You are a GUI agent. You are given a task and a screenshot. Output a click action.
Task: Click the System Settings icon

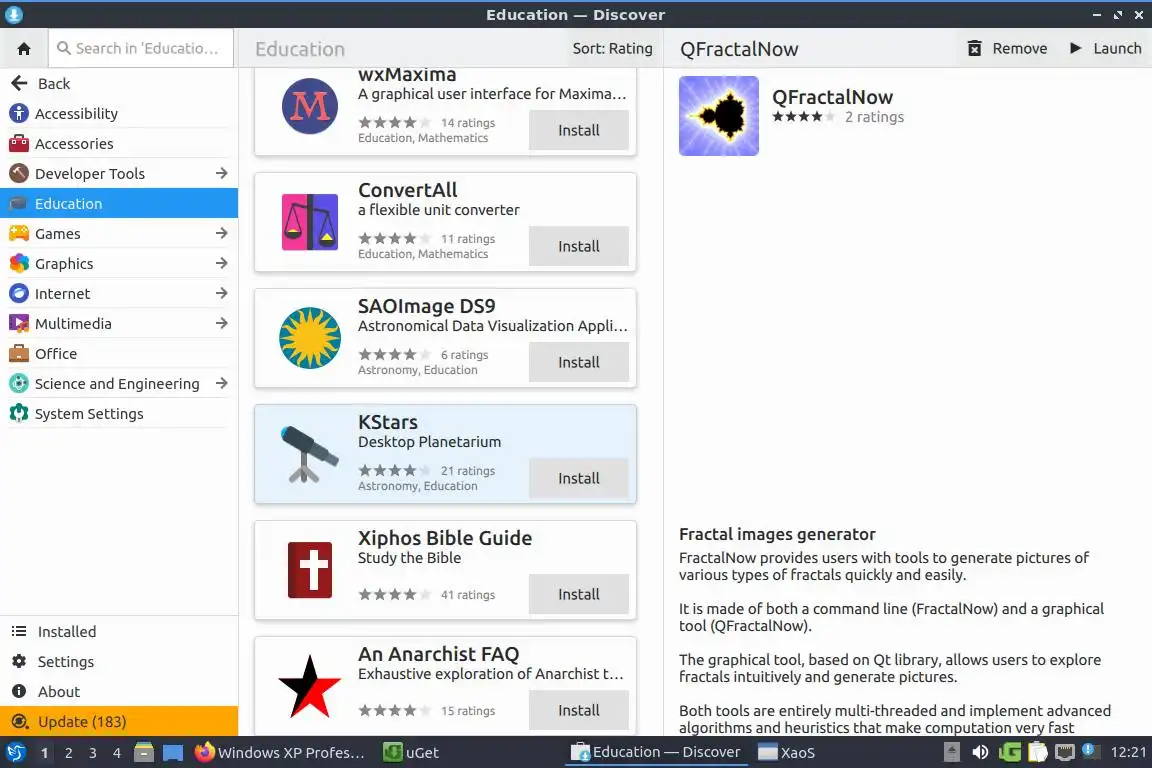18,414
